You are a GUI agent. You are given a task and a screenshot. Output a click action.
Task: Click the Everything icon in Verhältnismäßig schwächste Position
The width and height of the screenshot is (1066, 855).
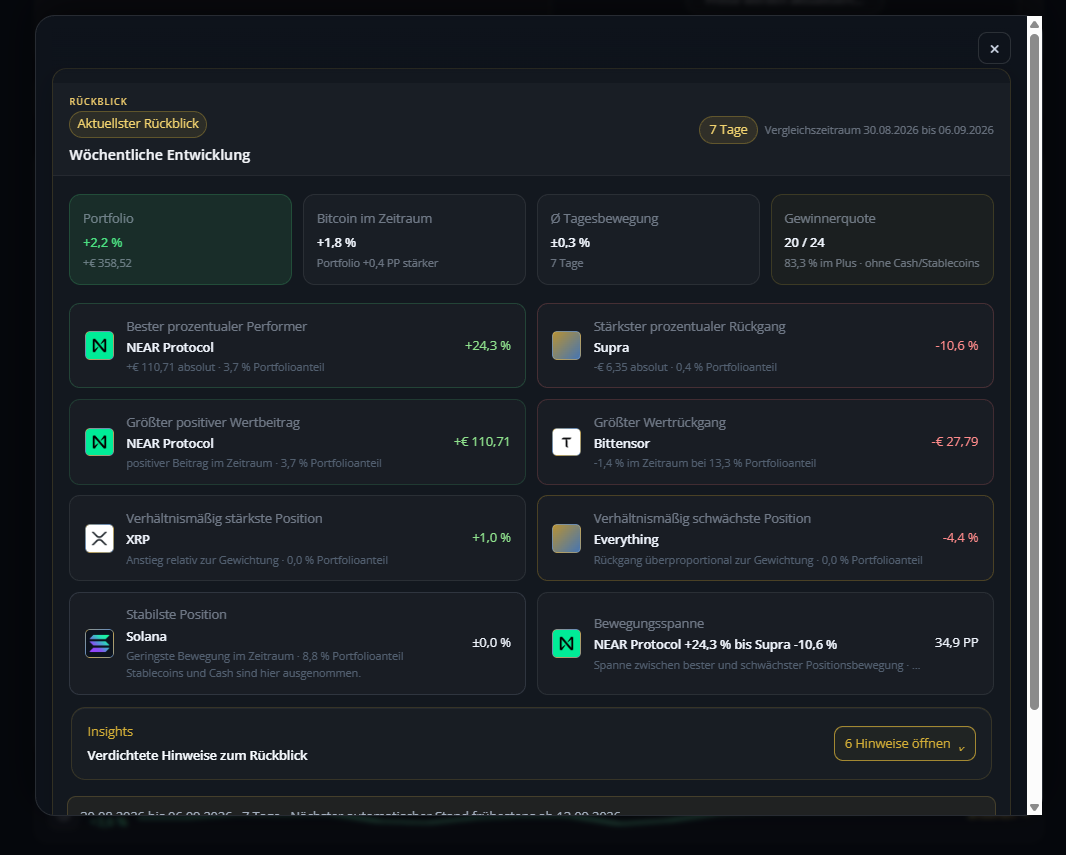(x=566, y=538)
